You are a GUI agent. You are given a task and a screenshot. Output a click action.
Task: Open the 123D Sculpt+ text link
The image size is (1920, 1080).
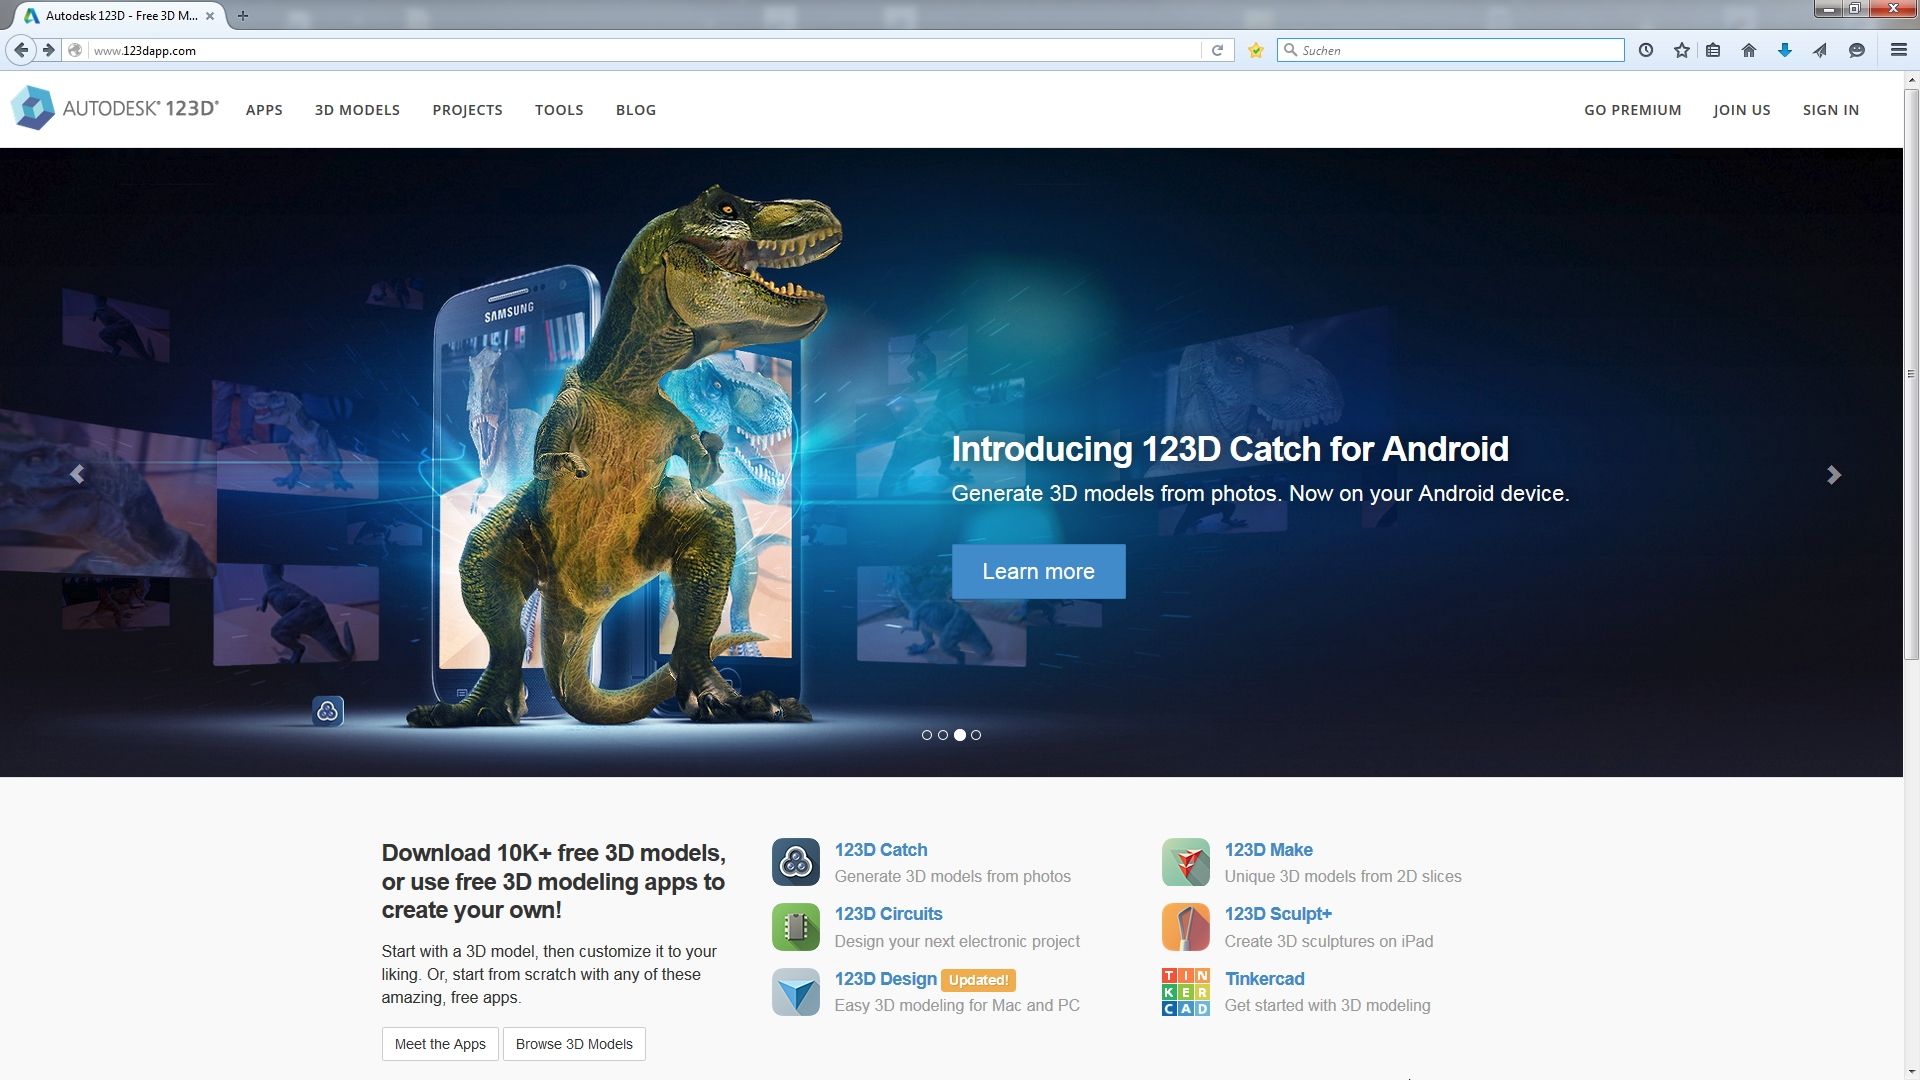click(1278, 914)
